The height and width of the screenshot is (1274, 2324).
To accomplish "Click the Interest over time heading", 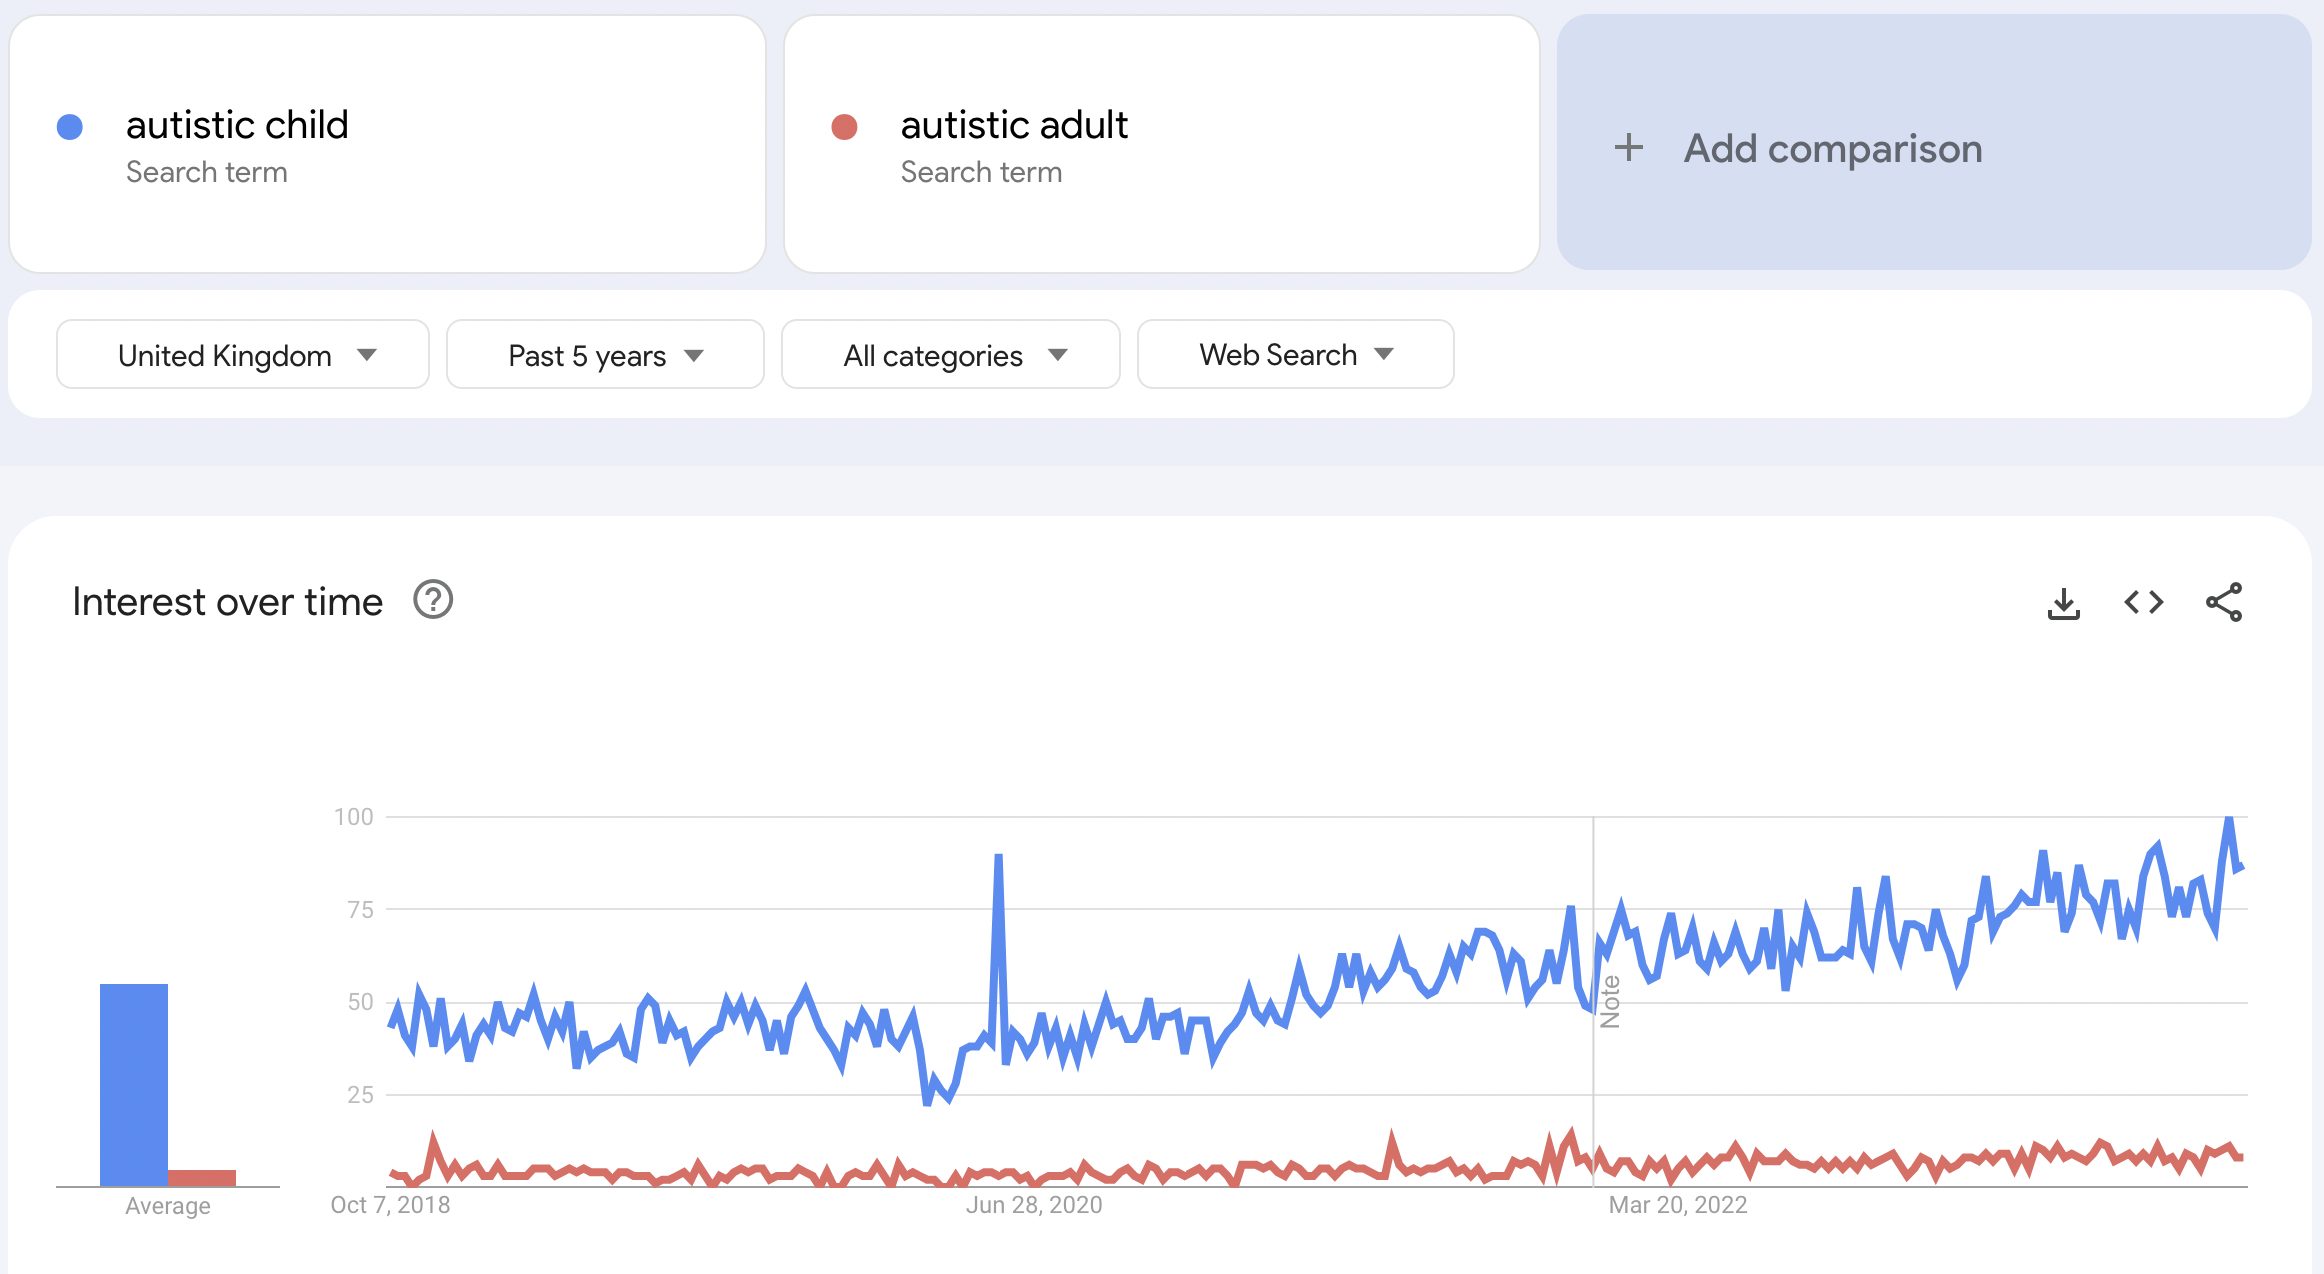I will tap(227, 602).
